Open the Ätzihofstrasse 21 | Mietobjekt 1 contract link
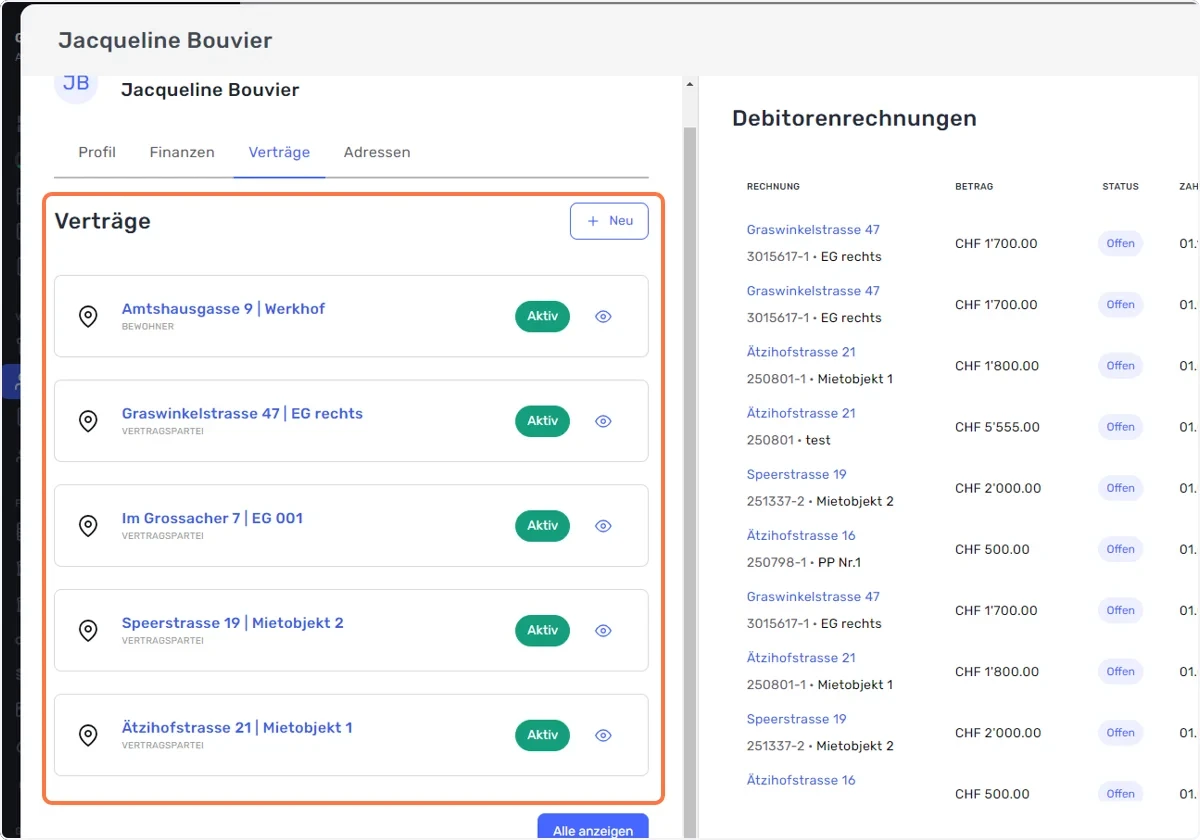This screenshot has height=840, width=1200. click(237, 728)
